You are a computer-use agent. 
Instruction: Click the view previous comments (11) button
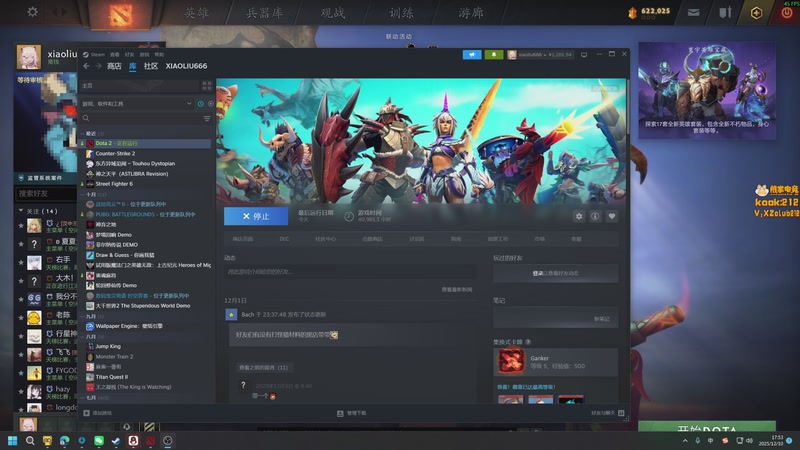coord(263,367)
